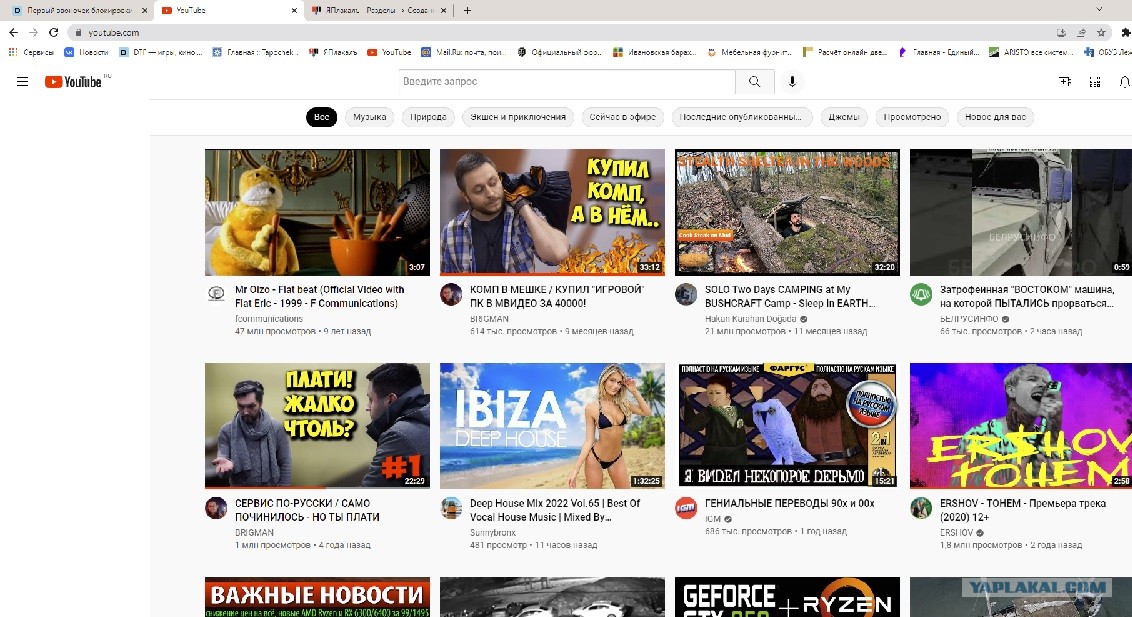Open the Extensions puzzle icon
The height and width of the screenshot is (617, 1132).
coord(1126,32)
